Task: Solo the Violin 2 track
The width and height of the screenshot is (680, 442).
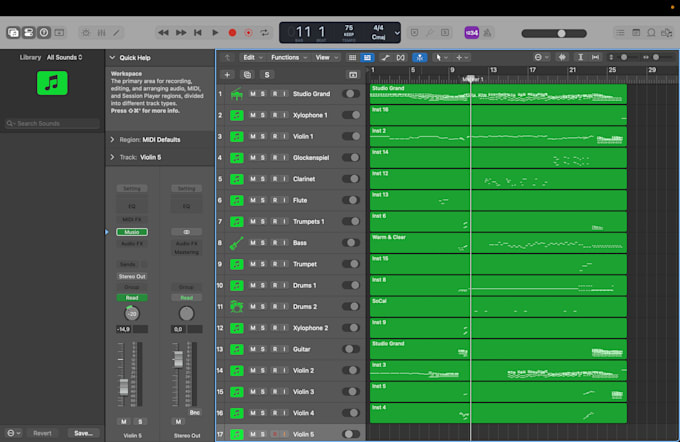Action: [x=263, y=370]
